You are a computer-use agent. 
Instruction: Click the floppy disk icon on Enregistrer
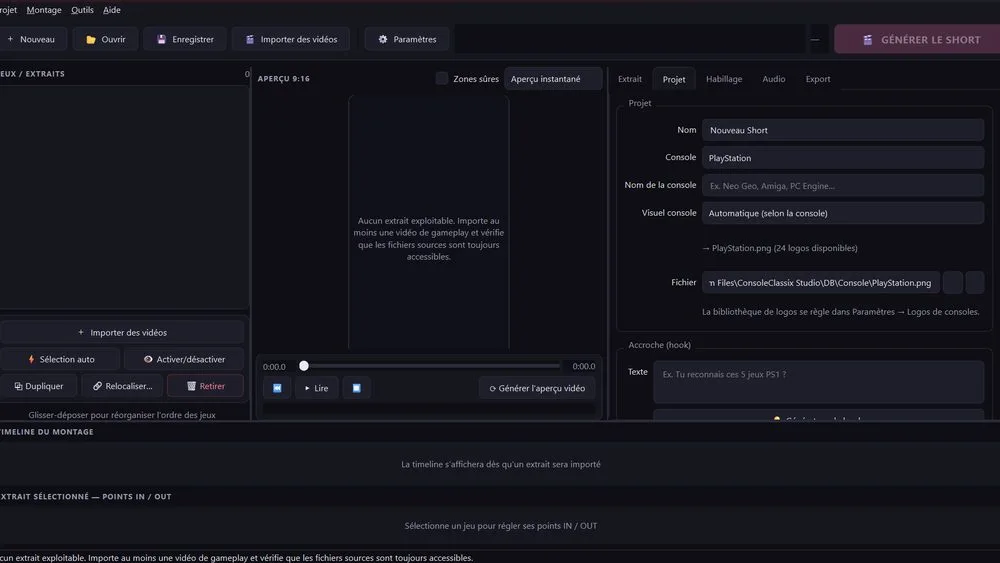(x=161, y=39)
